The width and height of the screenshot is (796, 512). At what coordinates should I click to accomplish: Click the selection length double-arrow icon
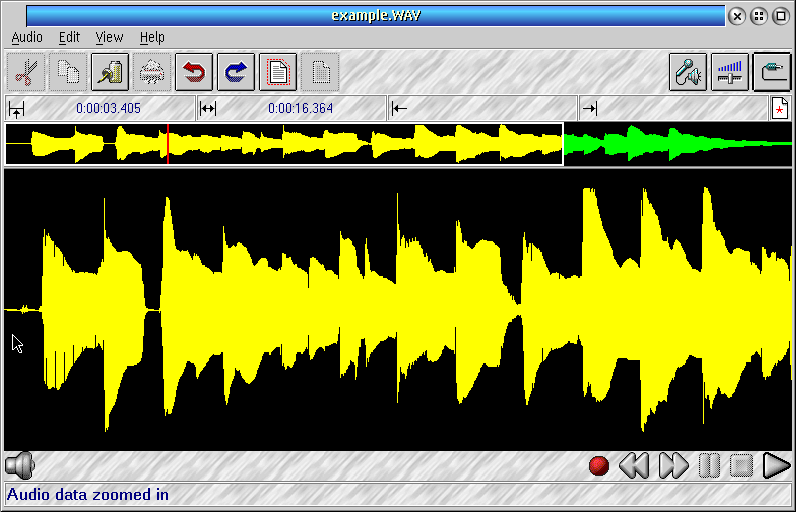point(208,109)
